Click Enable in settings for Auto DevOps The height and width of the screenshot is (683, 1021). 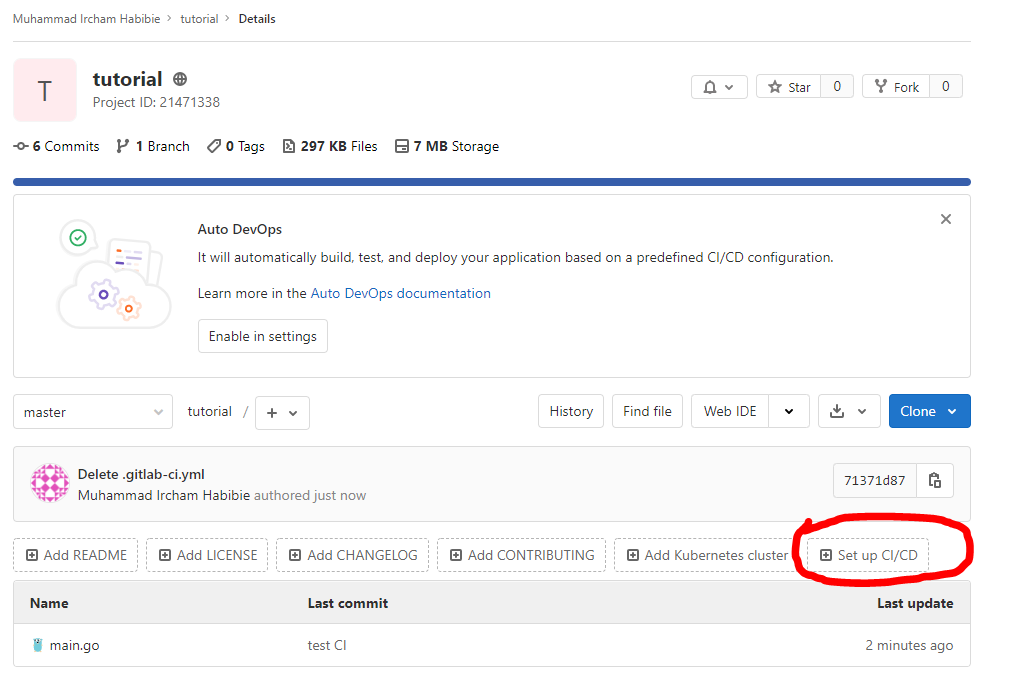pyautogui.click(x=262, y=336)
